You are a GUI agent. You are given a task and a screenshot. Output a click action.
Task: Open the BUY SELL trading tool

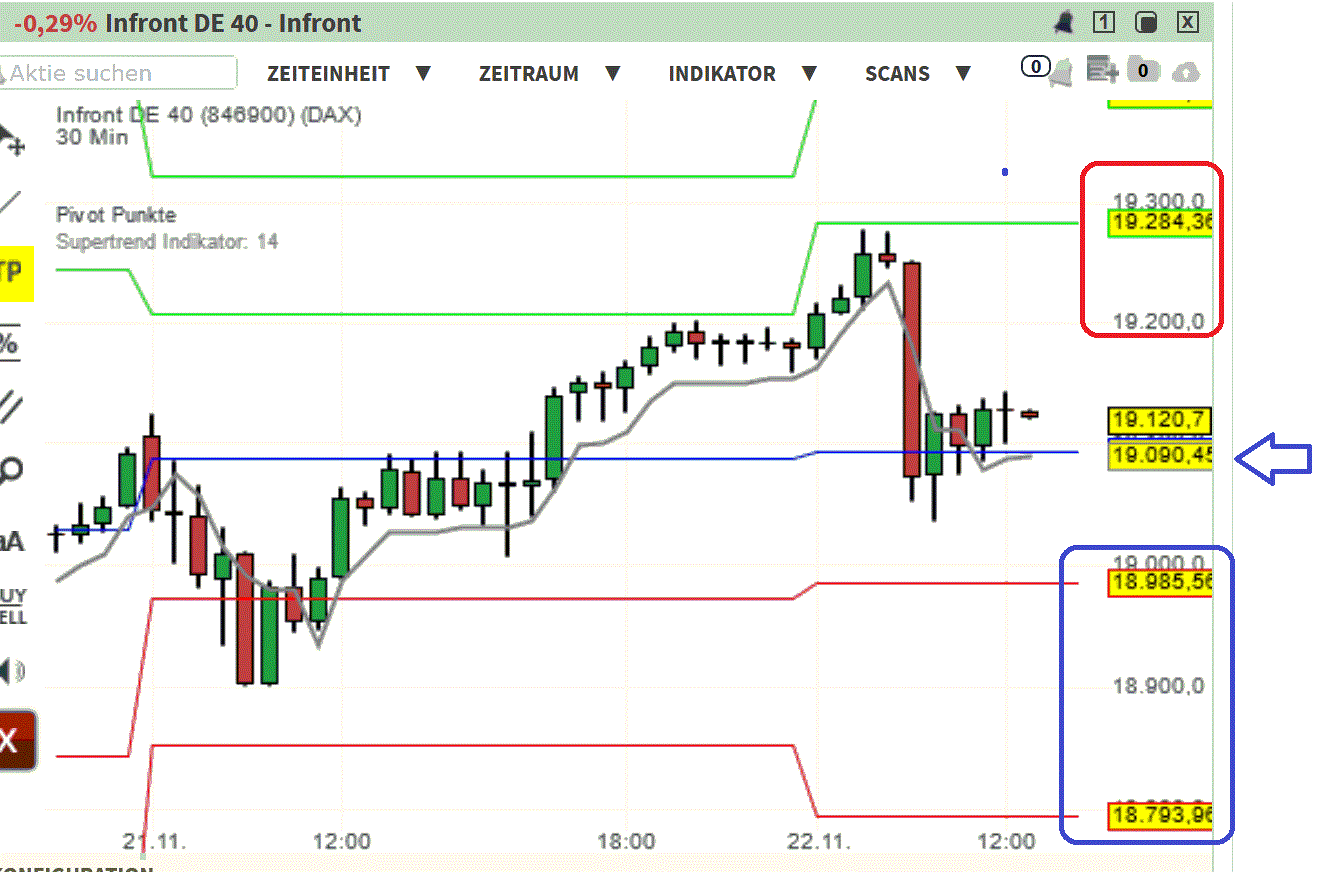[13, 607]
